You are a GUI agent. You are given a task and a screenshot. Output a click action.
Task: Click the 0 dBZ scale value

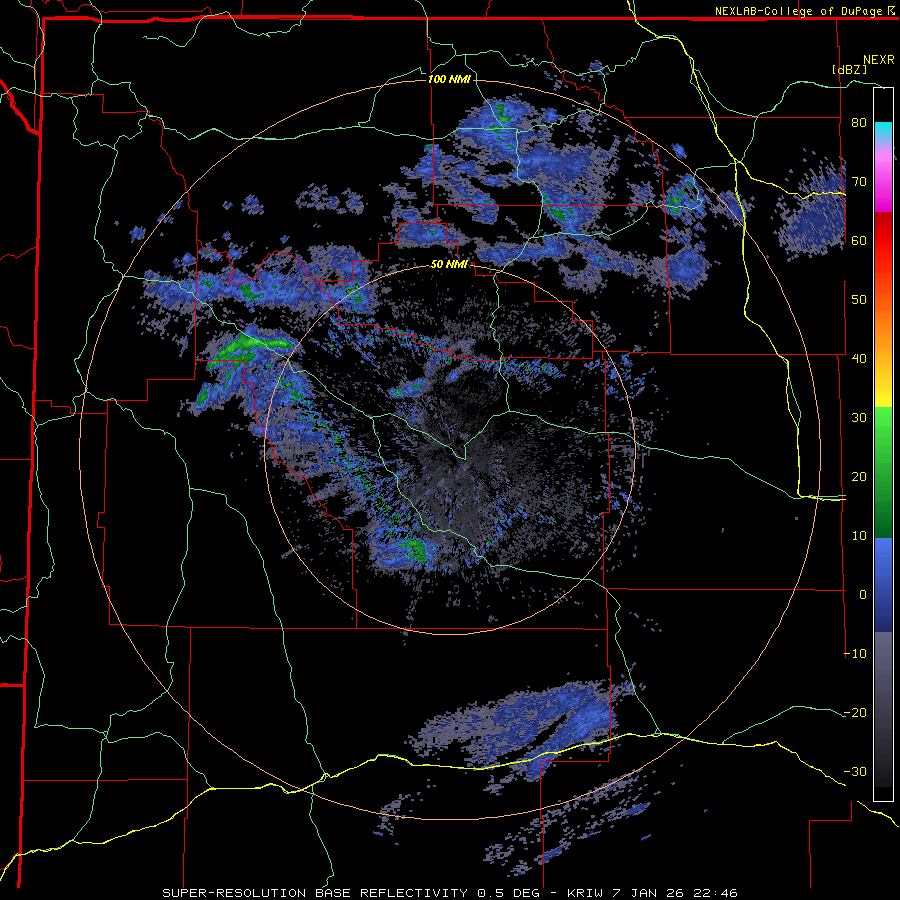coord(863,595)
